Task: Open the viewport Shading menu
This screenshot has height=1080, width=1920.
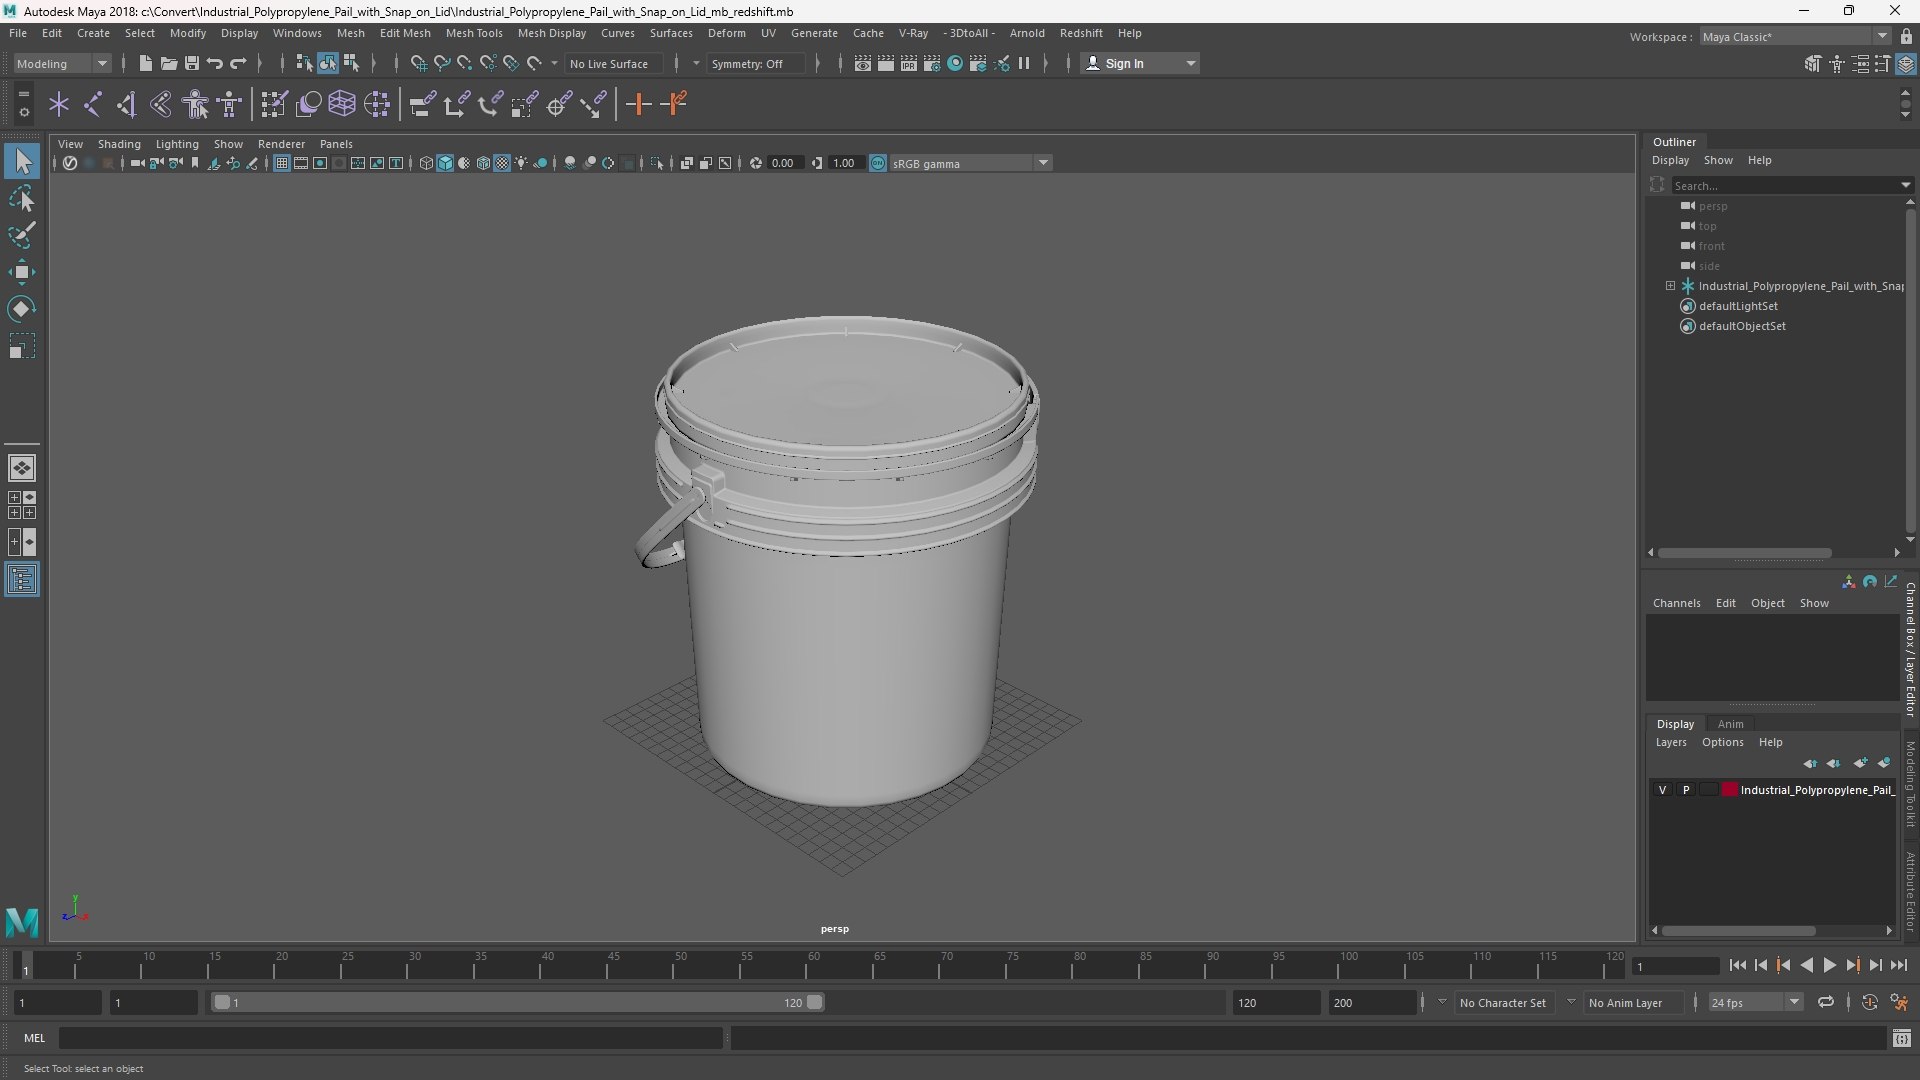Action: point(119,144)
